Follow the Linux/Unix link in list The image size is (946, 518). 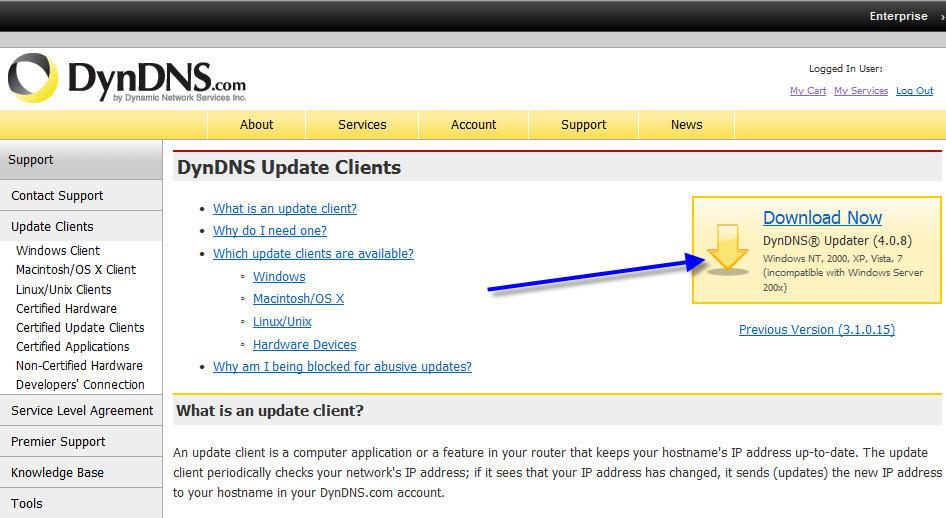point(282,322)
